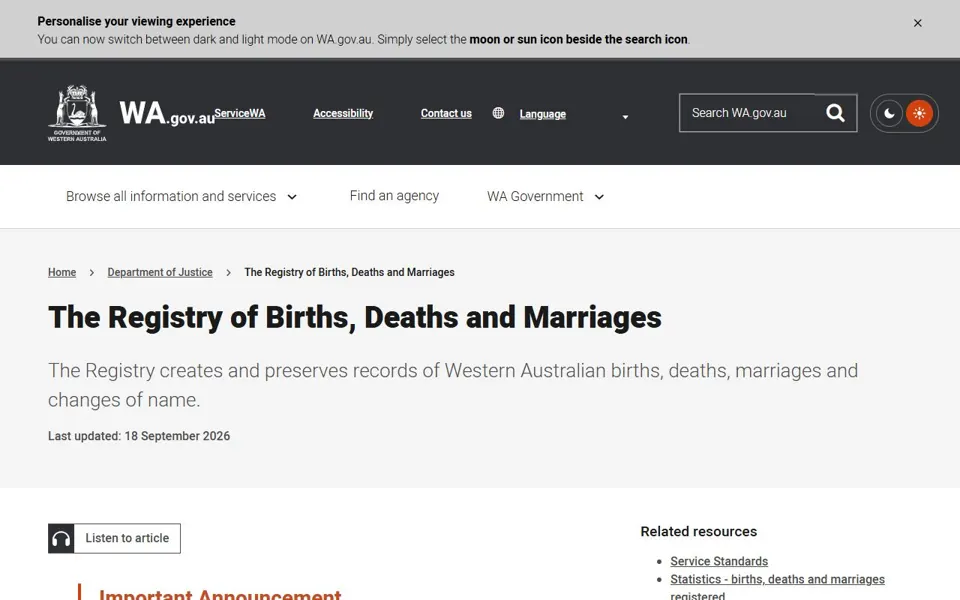Go to the Home breadcrumb

coord(62,272)
